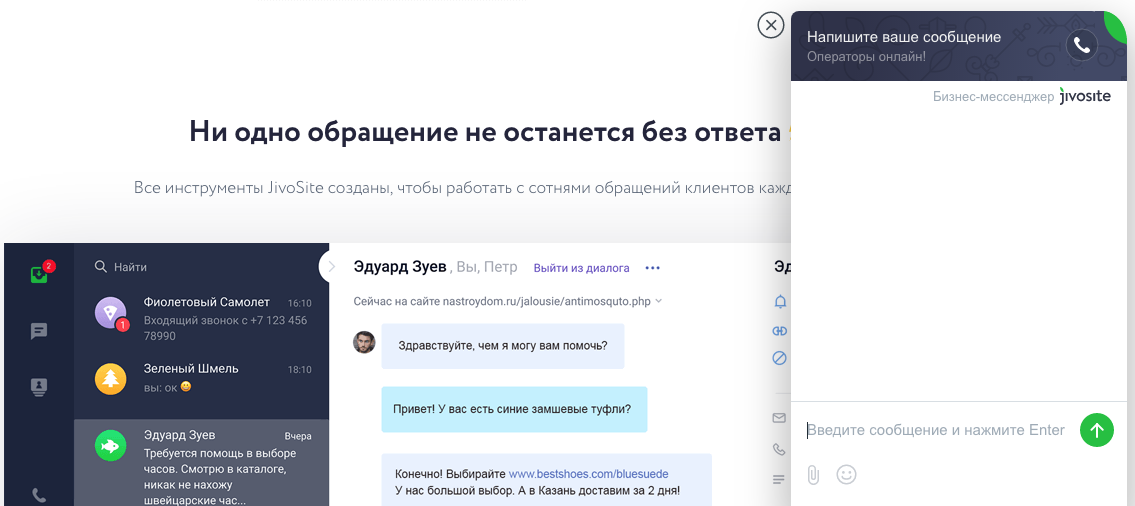Screen dimensions: 1135x506
Task: Open the www.bestshoes.com/bluesuede link
Action: point(588,474)
